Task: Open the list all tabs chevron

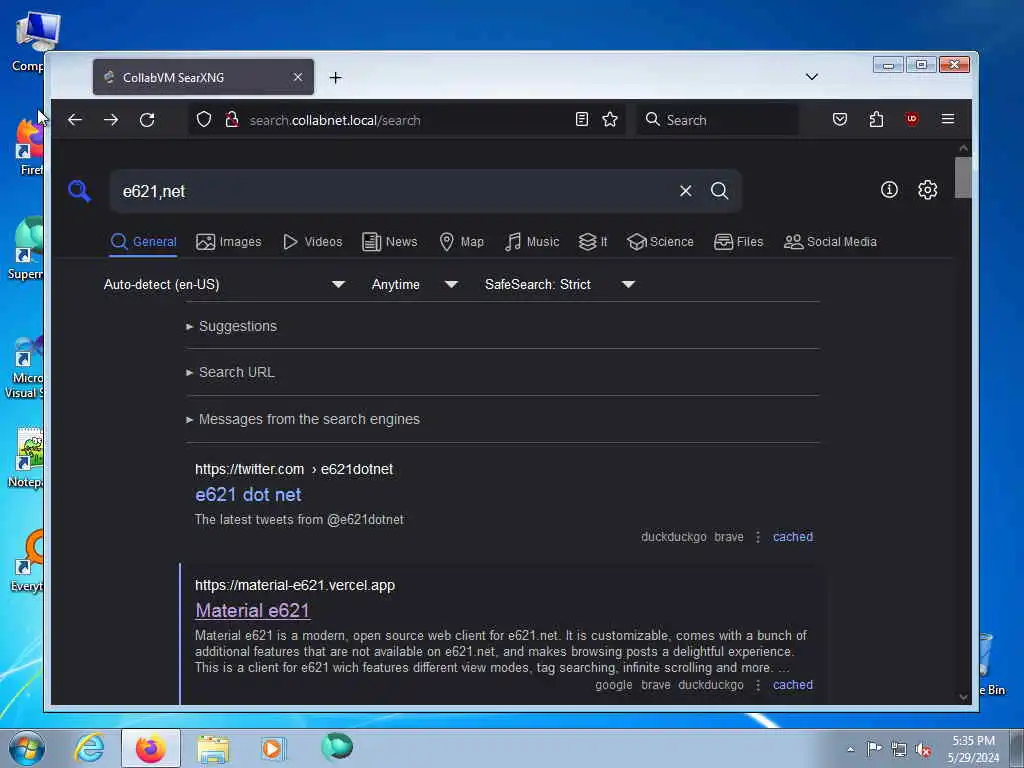Action: [812, 76]
